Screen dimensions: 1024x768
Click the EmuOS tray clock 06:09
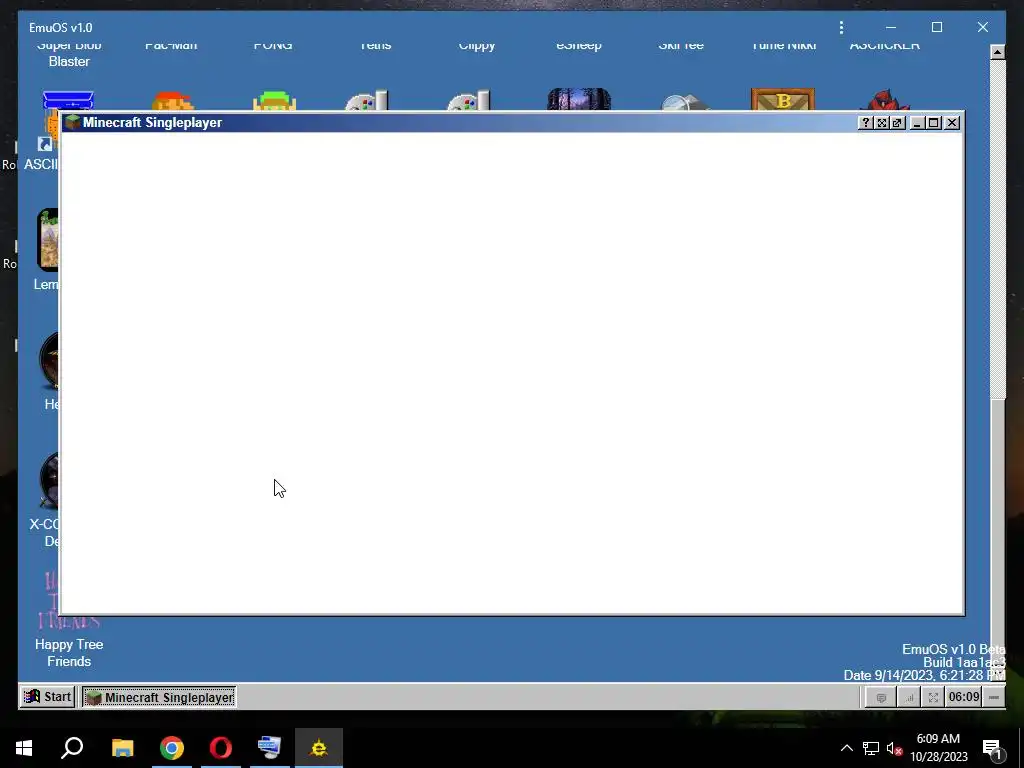(x=964, y=697)
